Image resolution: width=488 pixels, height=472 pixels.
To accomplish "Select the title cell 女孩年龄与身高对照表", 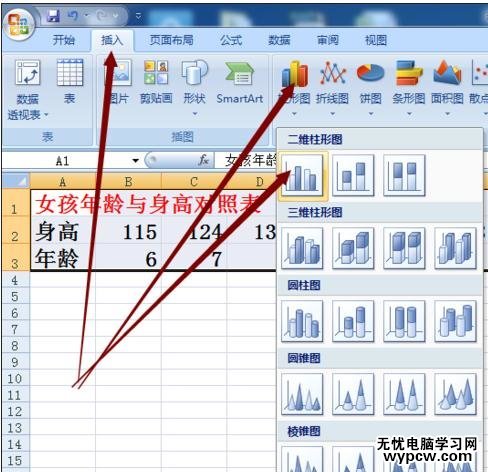I will tap(147, 204).
